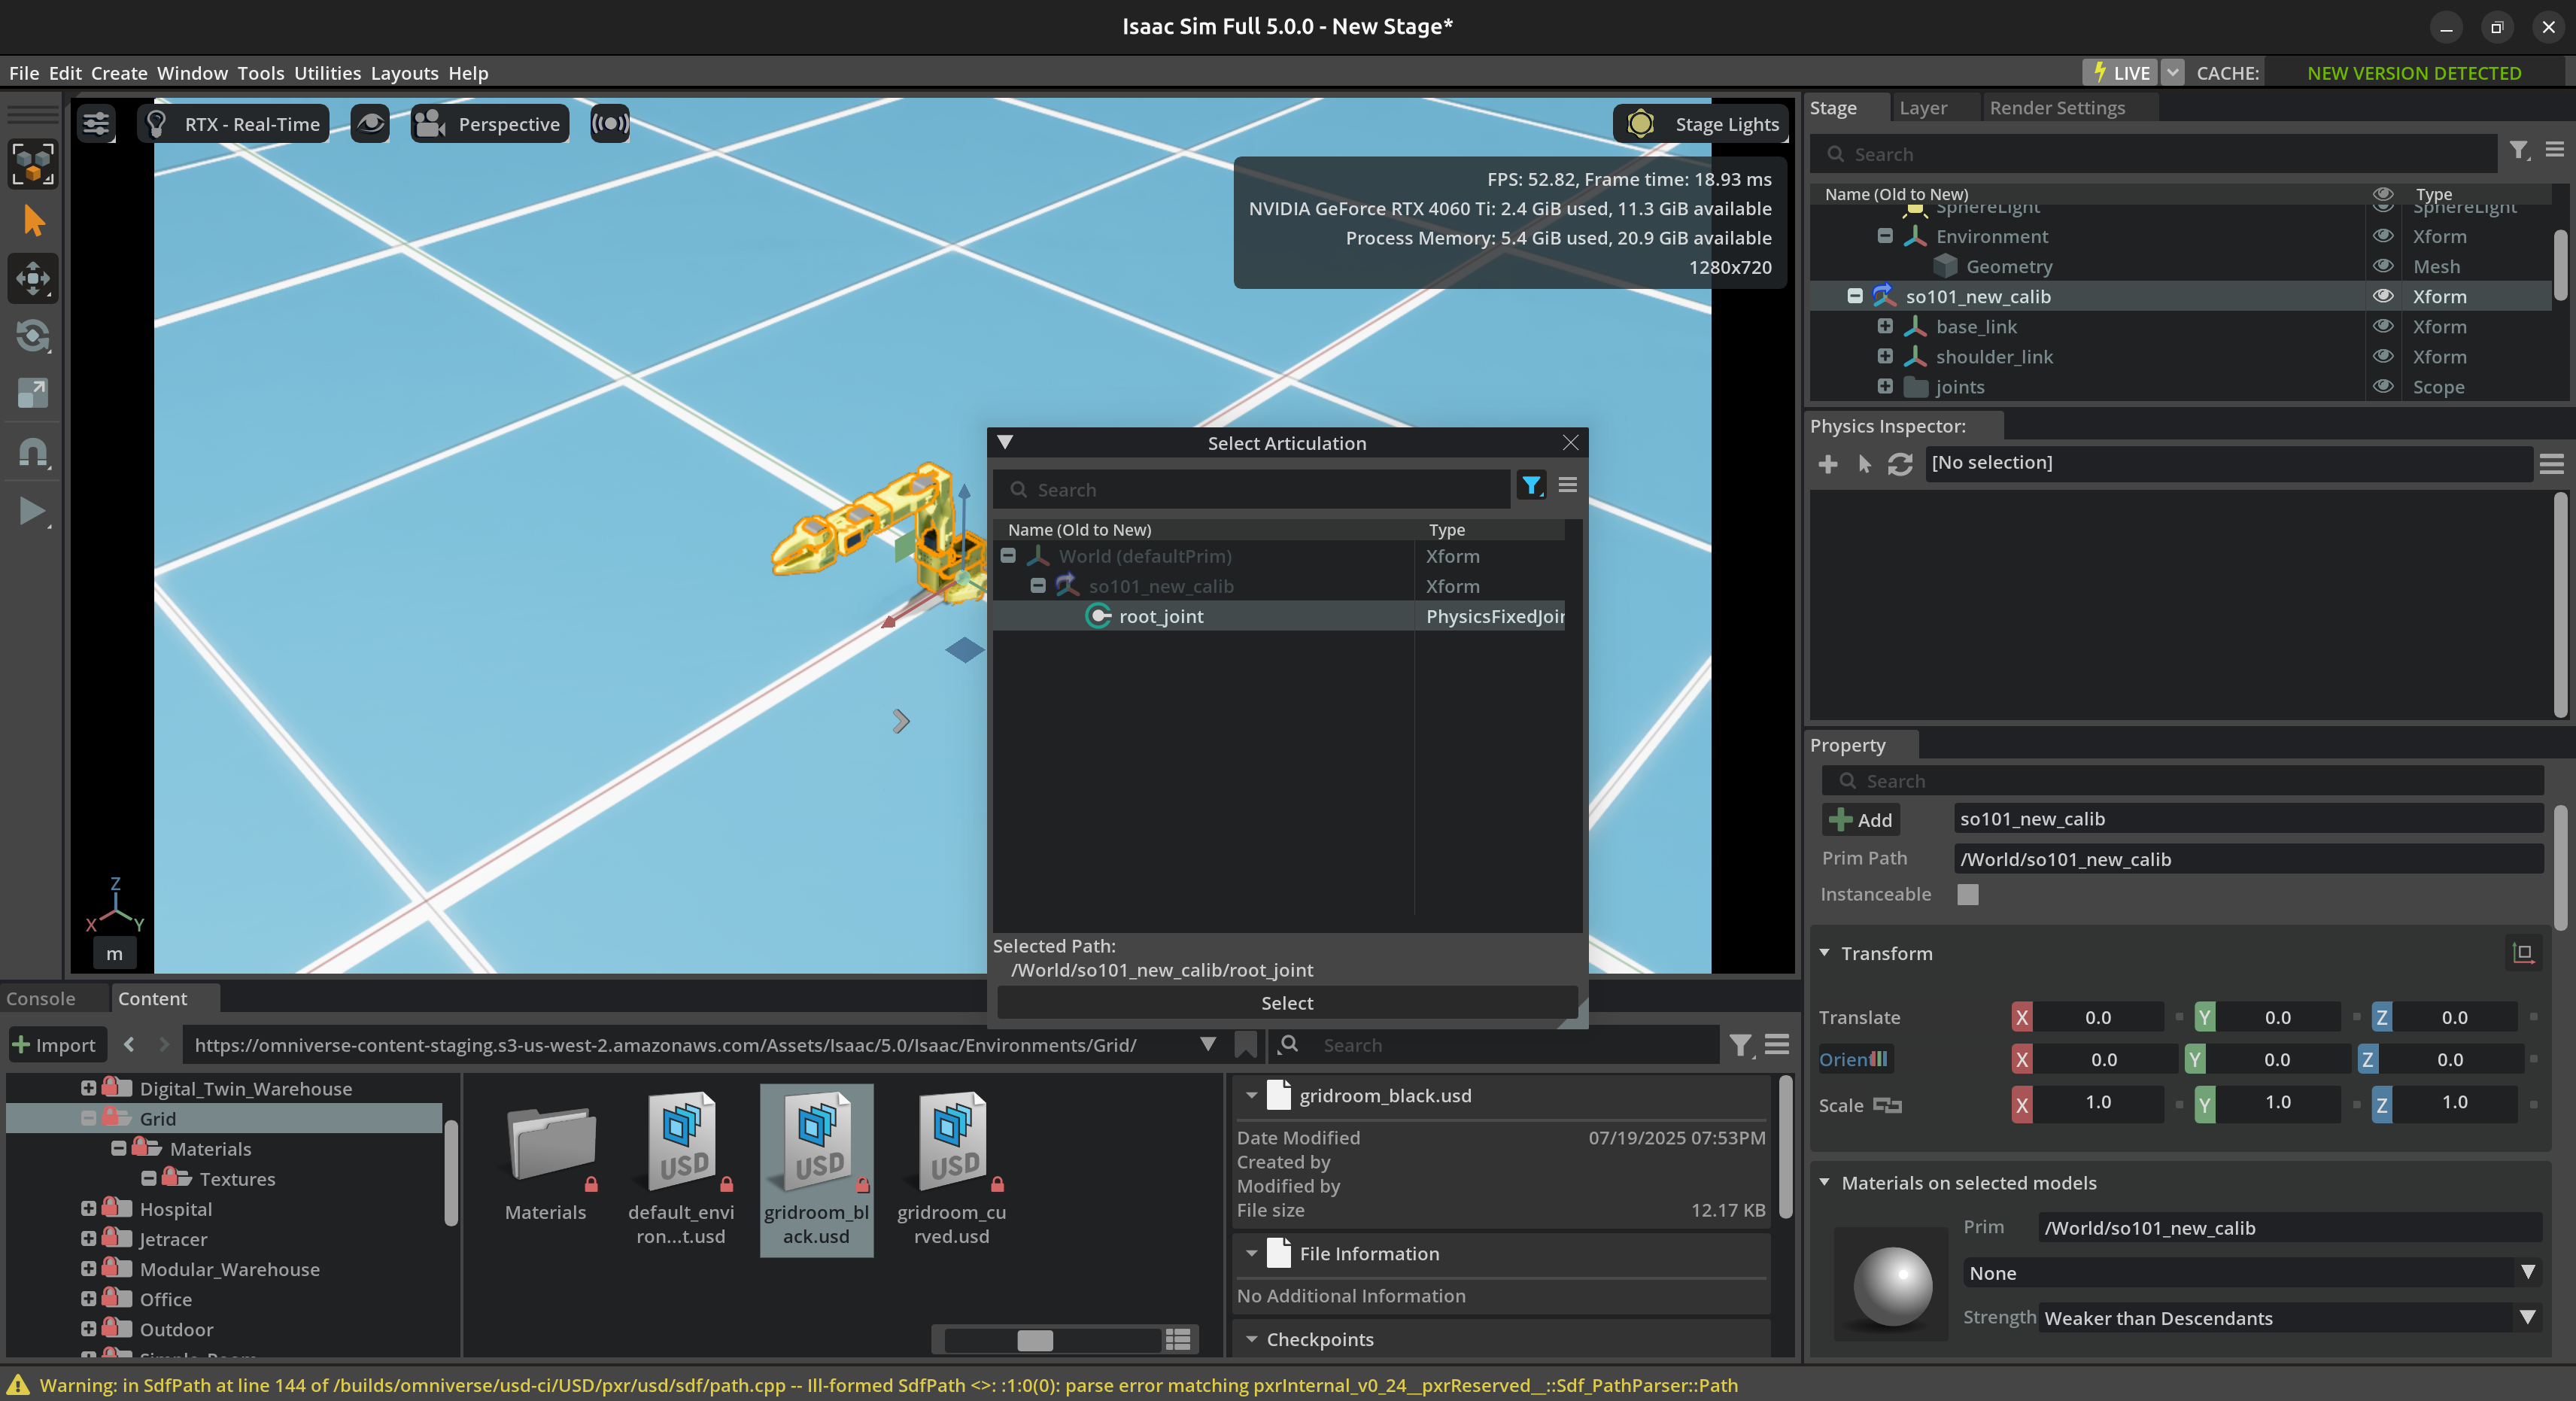Image resolution: width=2576 pixels, height=1401 pixels.
Task: Adjust the thumbnail size slider
Action: 1035,1340
